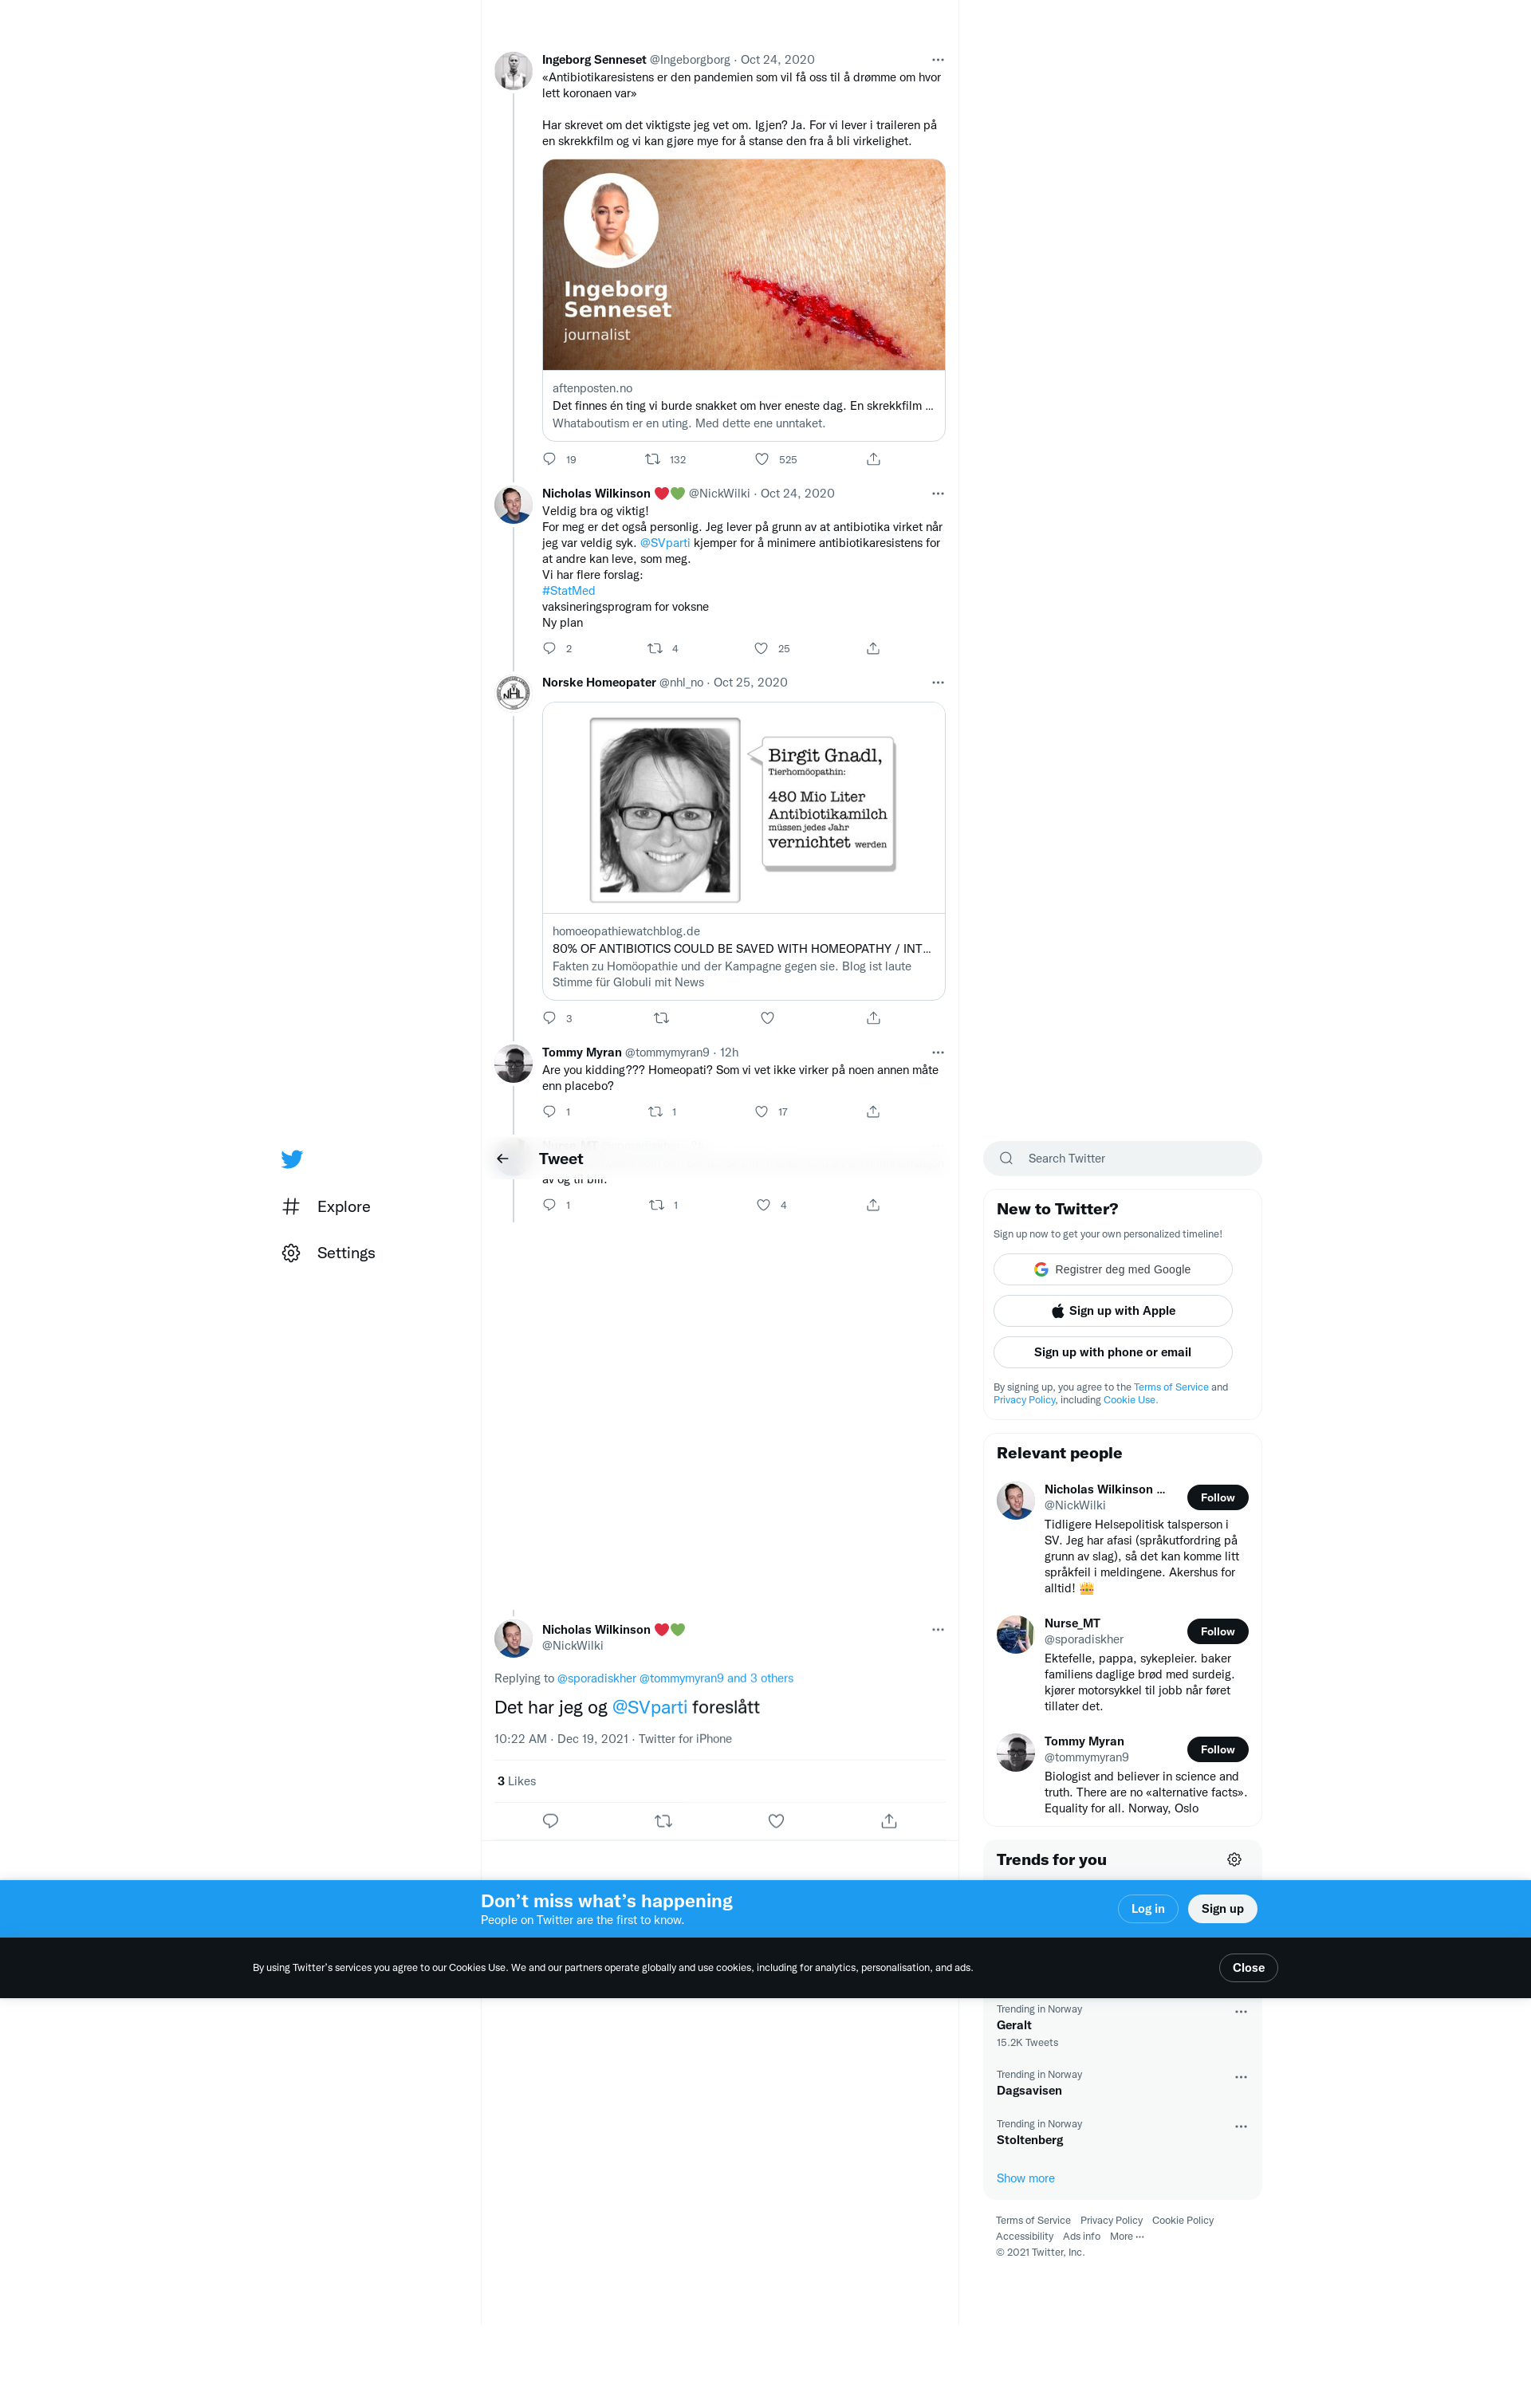Share Nicholas Wilkinson's Oct 24 tweet
This screenshot has height=2408, width=1531.
coord(873,648)
